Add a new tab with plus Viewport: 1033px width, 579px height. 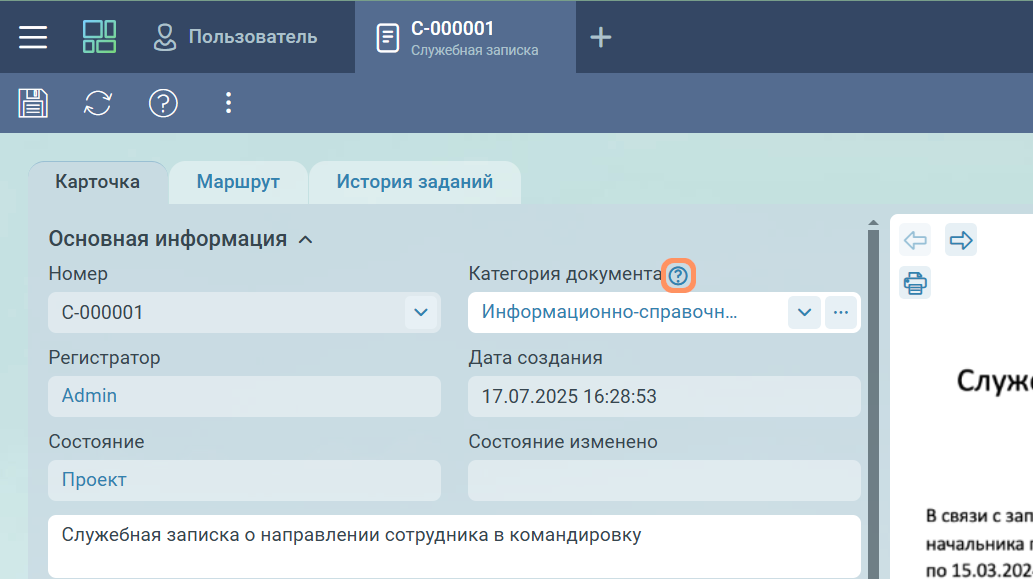point(600,37)
